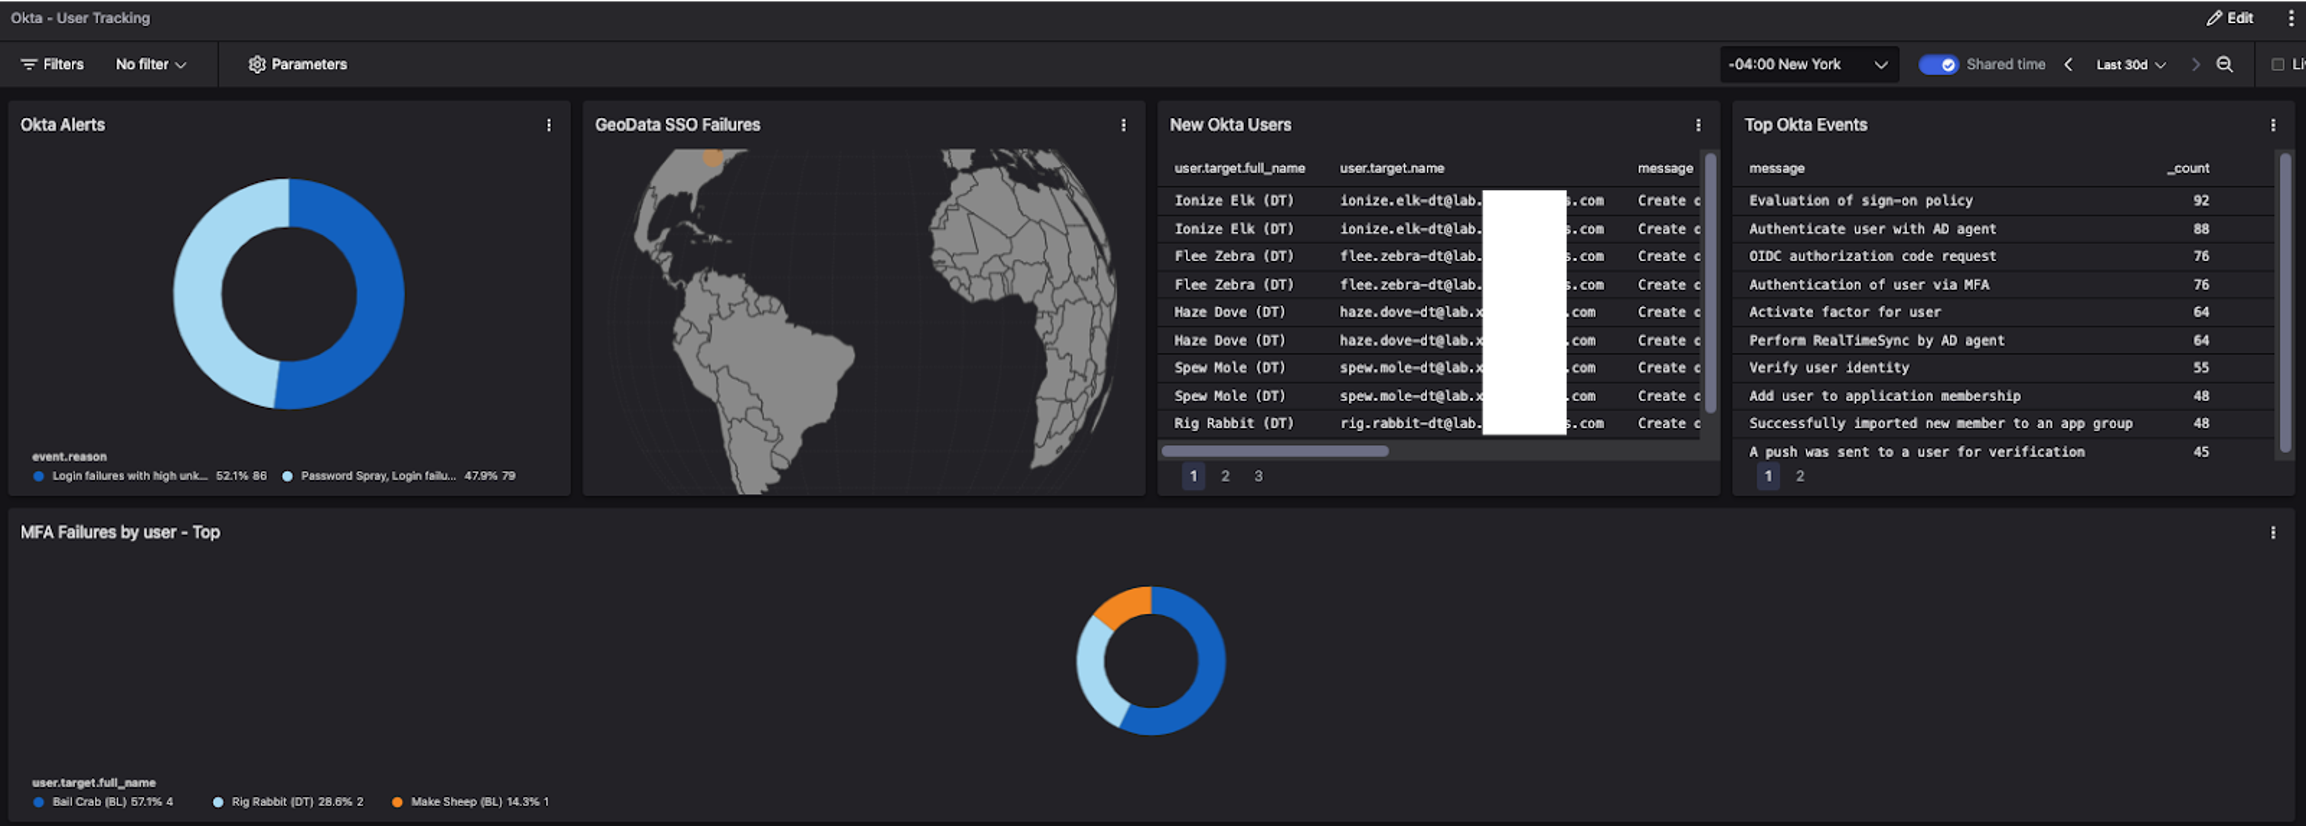Click the Make Sheep (BL) legend color dot
The image size is (2306, 826).
[397, 802]
